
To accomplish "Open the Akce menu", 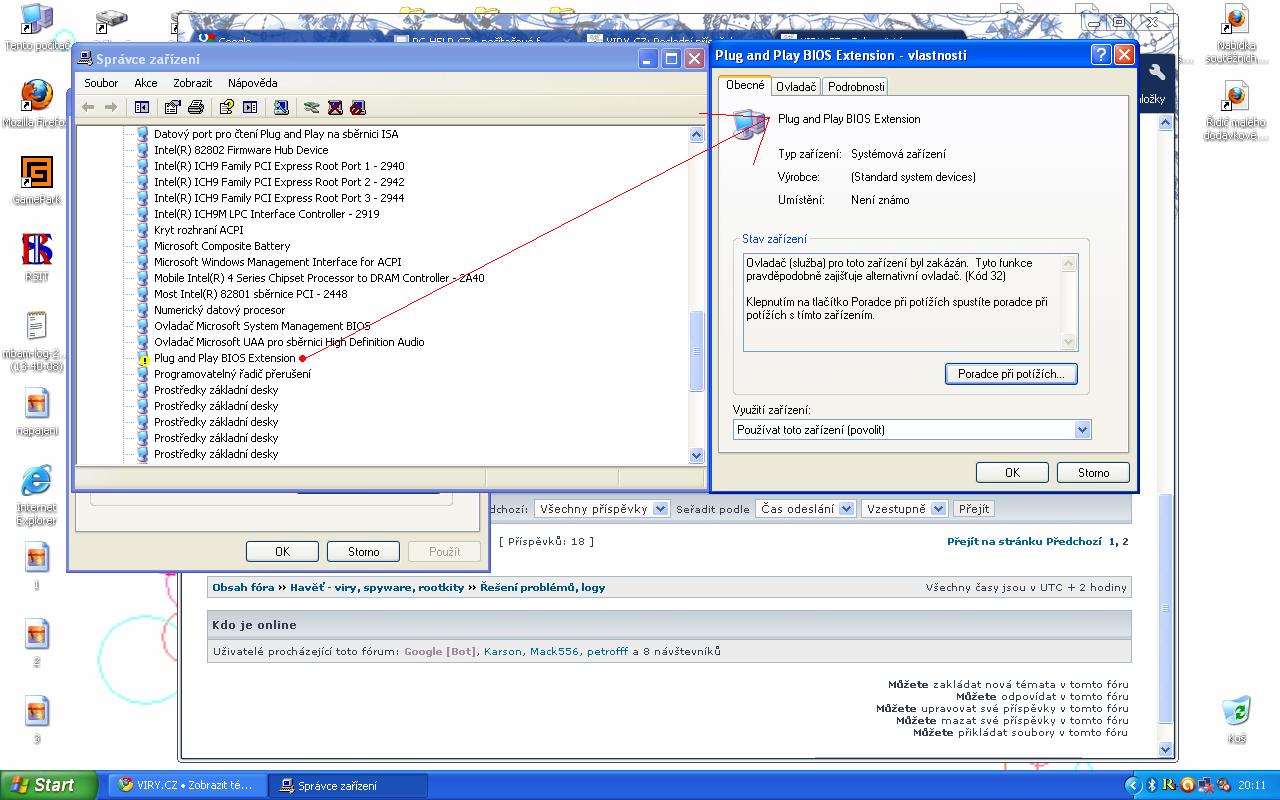I will click(146, 83).
